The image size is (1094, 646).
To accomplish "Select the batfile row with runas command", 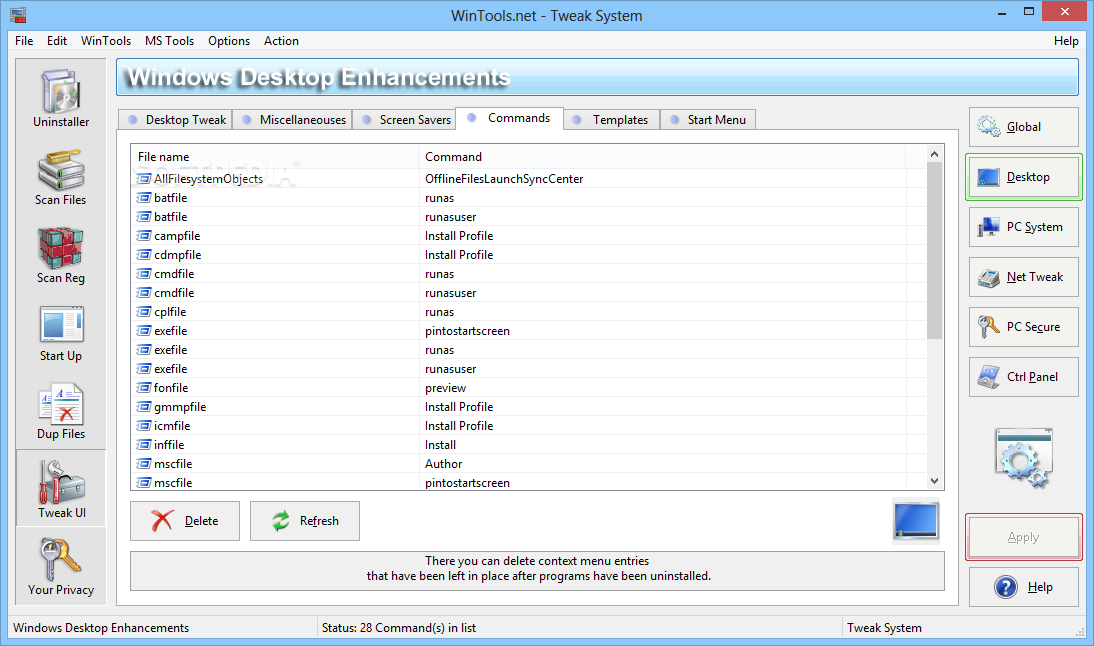I will pyautogui.click(x=528, y=198).
